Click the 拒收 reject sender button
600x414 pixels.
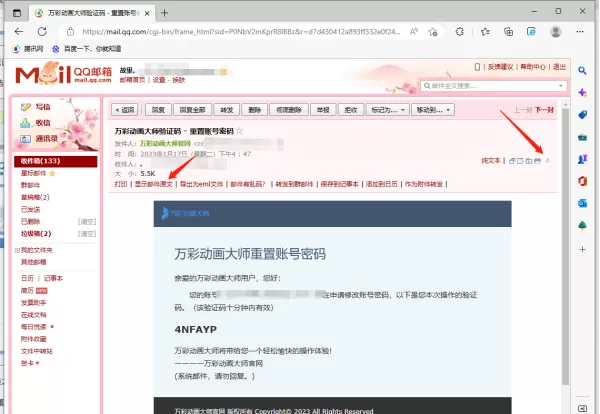click(x=351, y=110)
